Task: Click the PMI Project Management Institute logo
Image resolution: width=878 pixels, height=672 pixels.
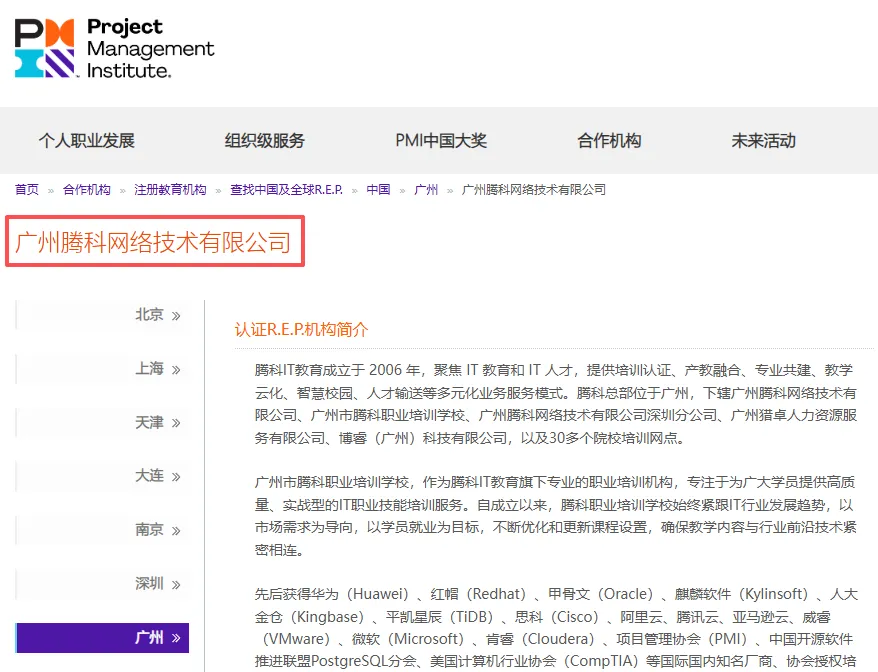Action: pos(114,48)
